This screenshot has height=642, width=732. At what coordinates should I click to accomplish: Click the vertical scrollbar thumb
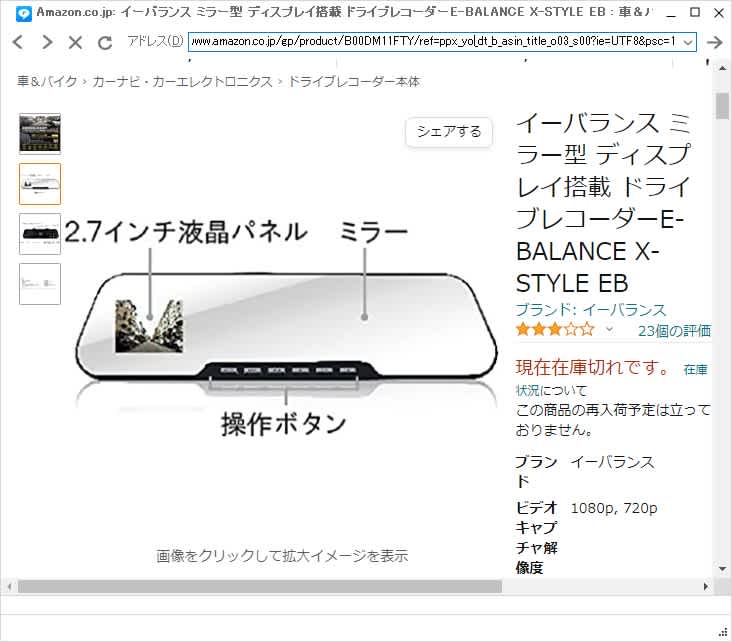point(723,106)
